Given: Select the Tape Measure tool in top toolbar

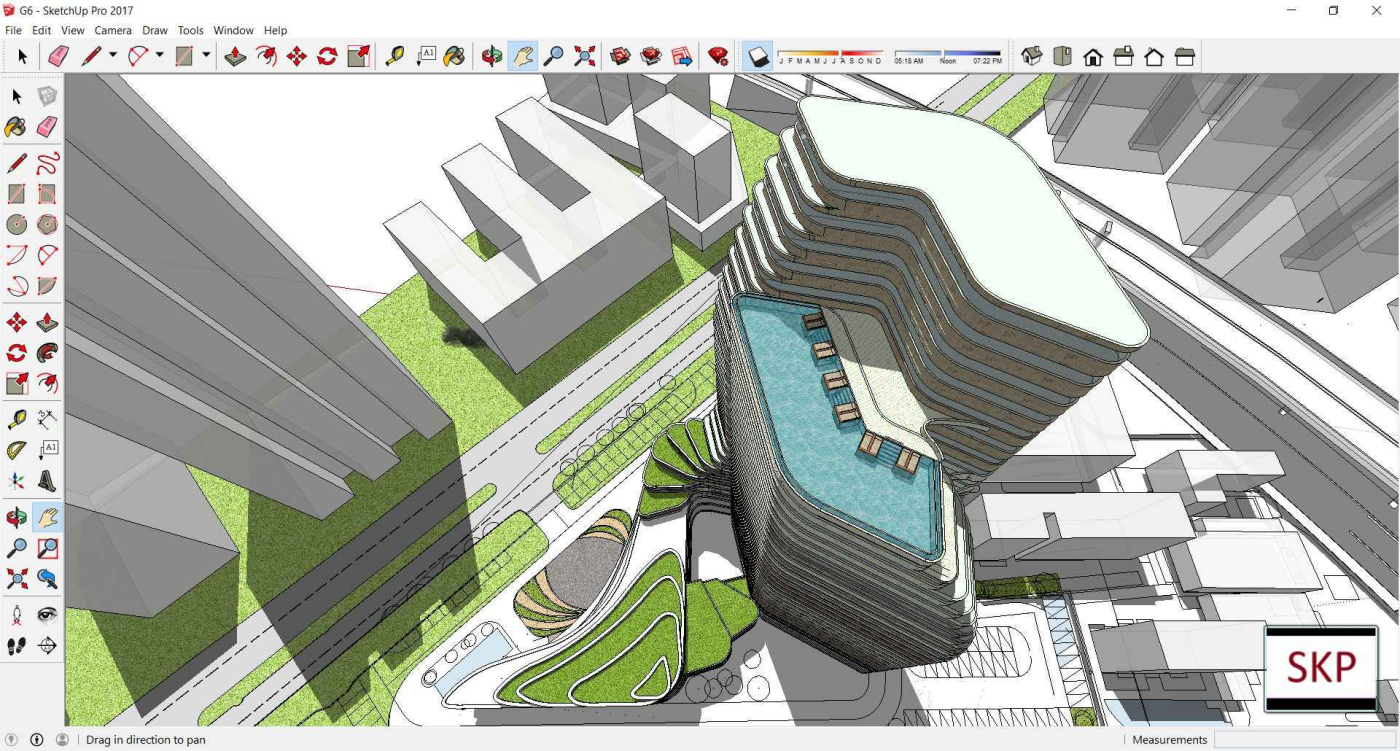Looking at the screenshot, I should 395,57.
